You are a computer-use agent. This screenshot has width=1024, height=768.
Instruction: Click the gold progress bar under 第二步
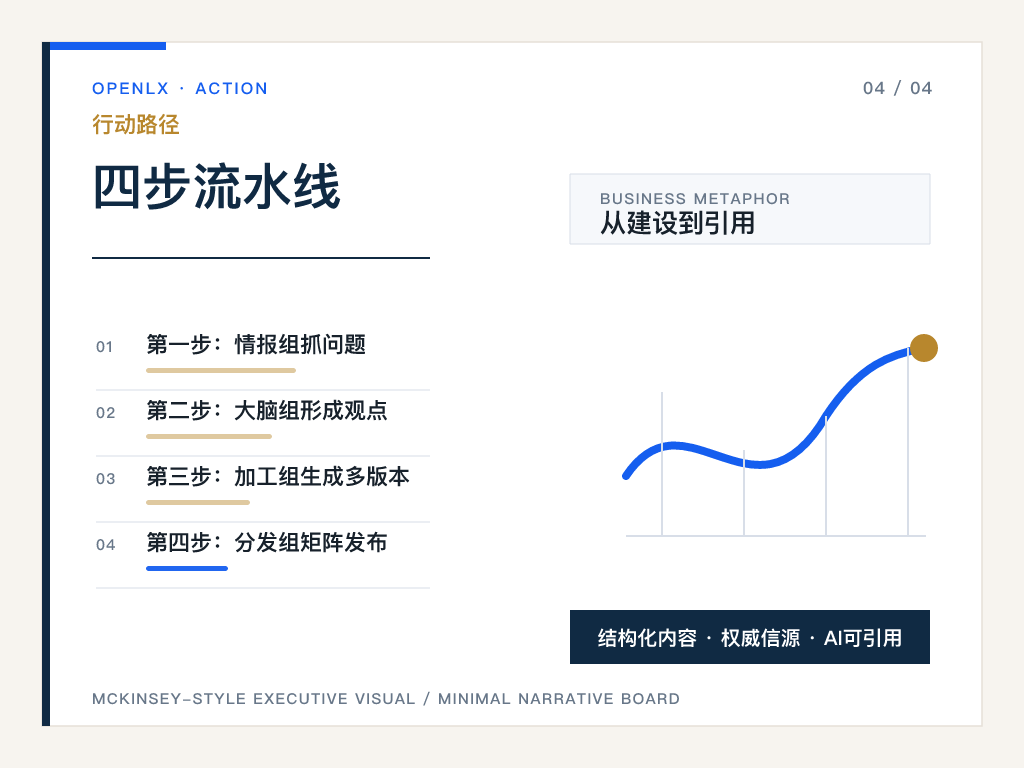pos(209,436)
